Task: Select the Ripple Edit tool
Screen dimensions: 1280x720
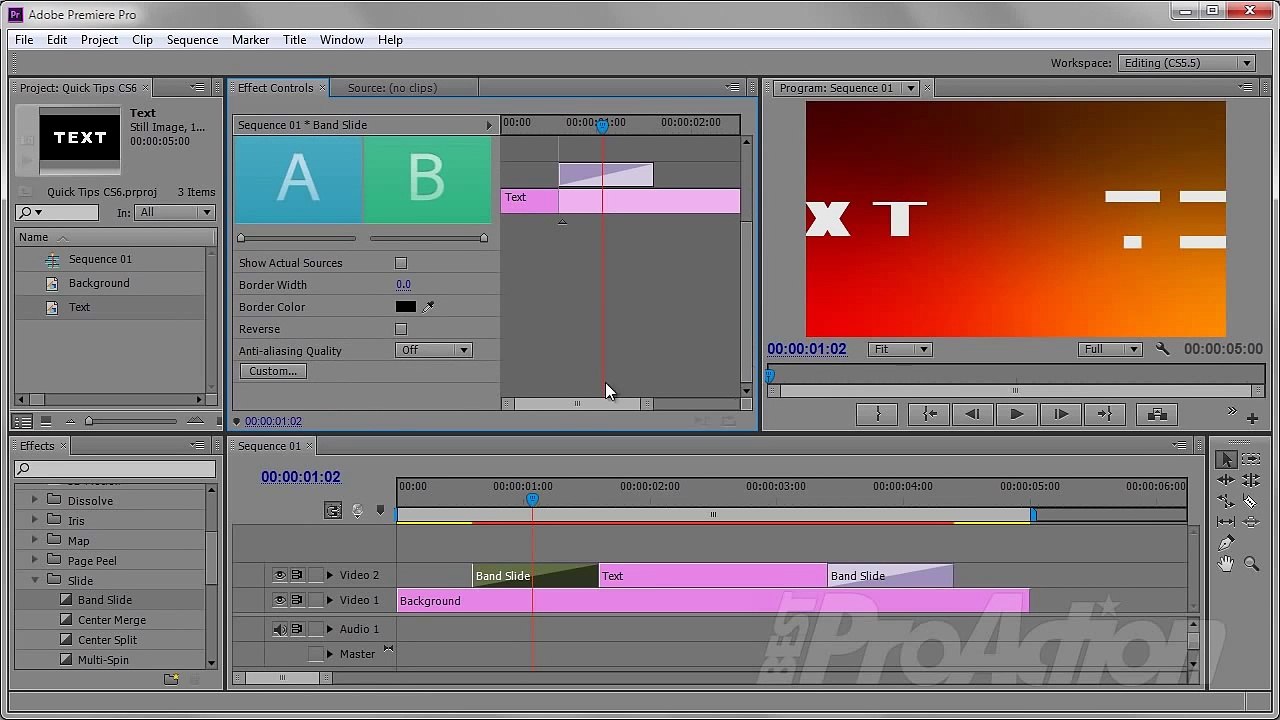Action: [1226, 480]
